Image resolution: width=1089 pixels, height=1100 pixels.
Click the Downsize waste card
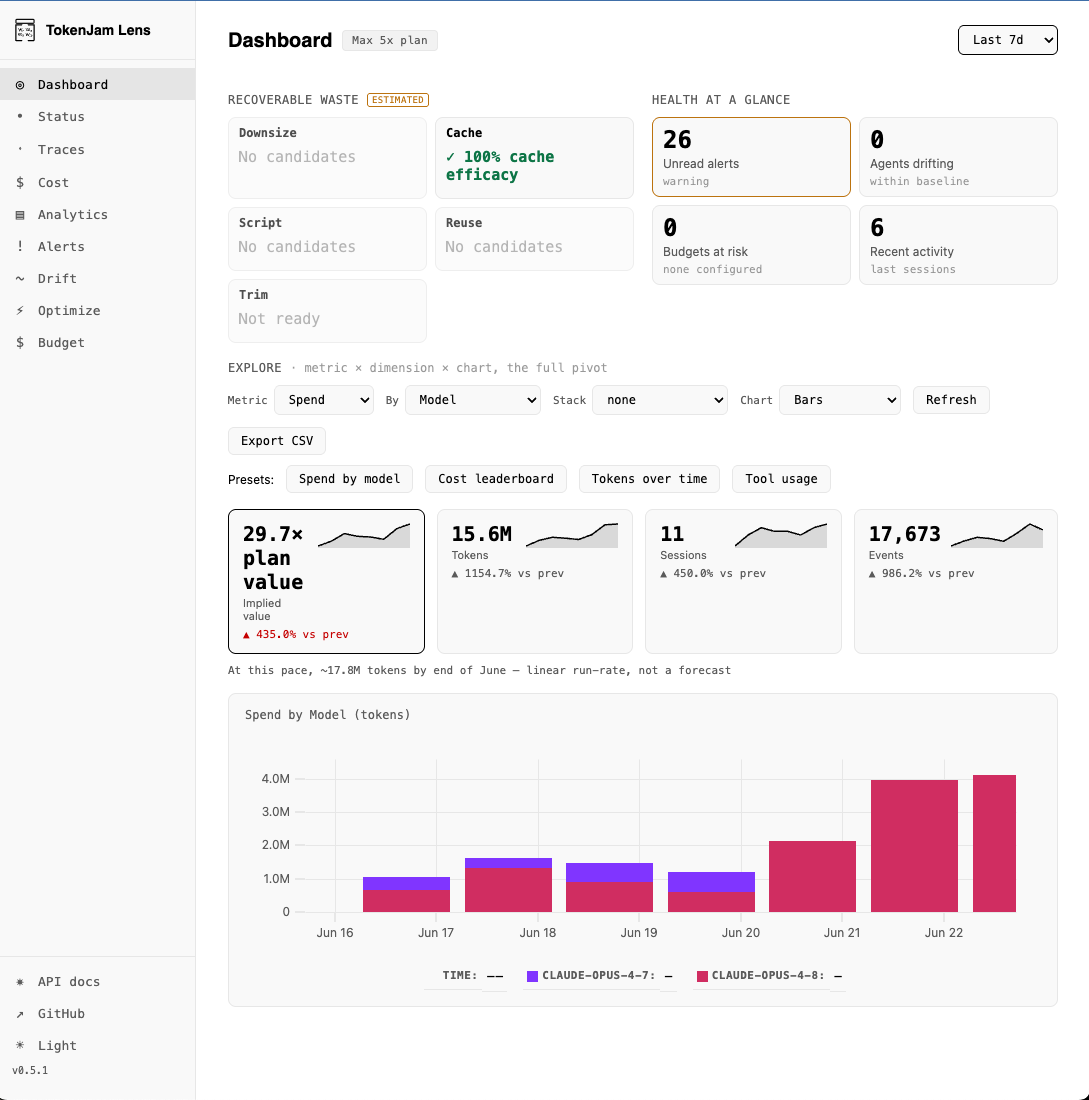point(327,158)
